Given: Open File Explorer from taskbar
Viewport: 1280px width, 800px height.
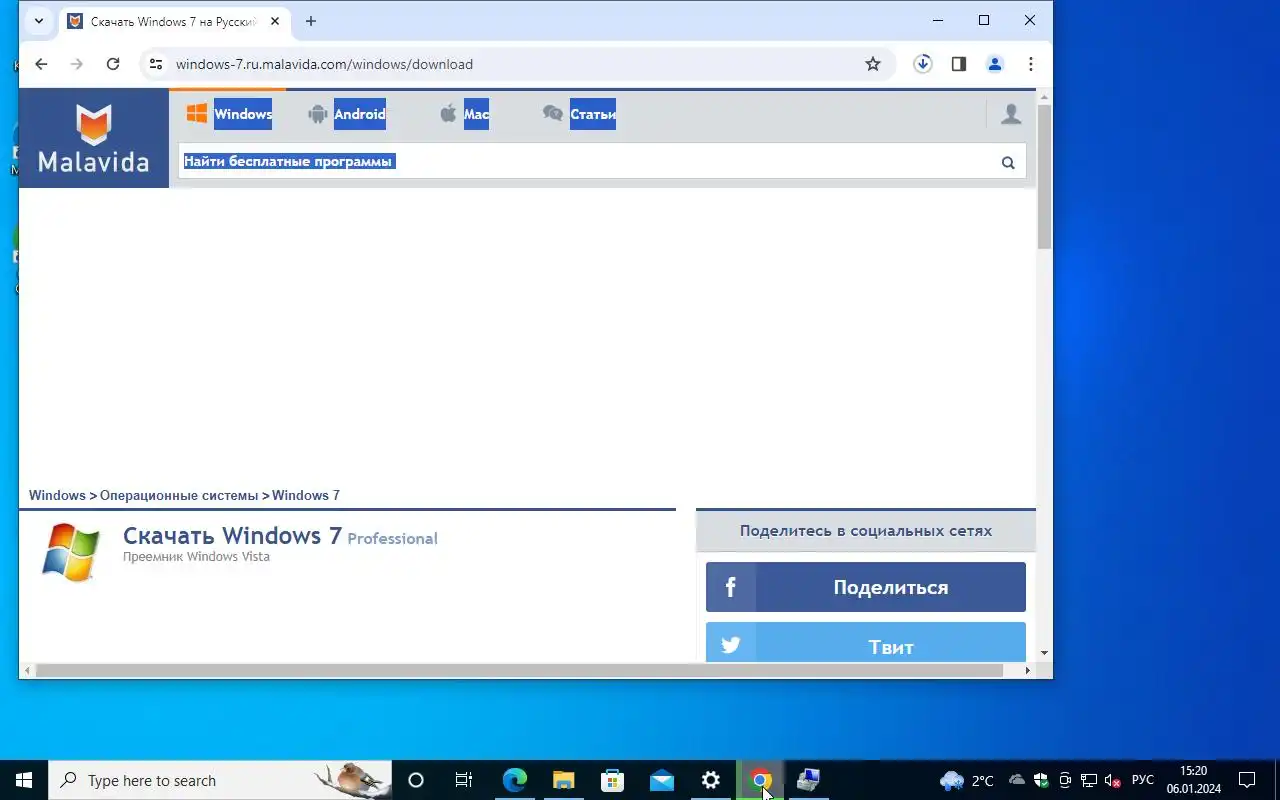Looking at the screenshot, I should (563, 780).
